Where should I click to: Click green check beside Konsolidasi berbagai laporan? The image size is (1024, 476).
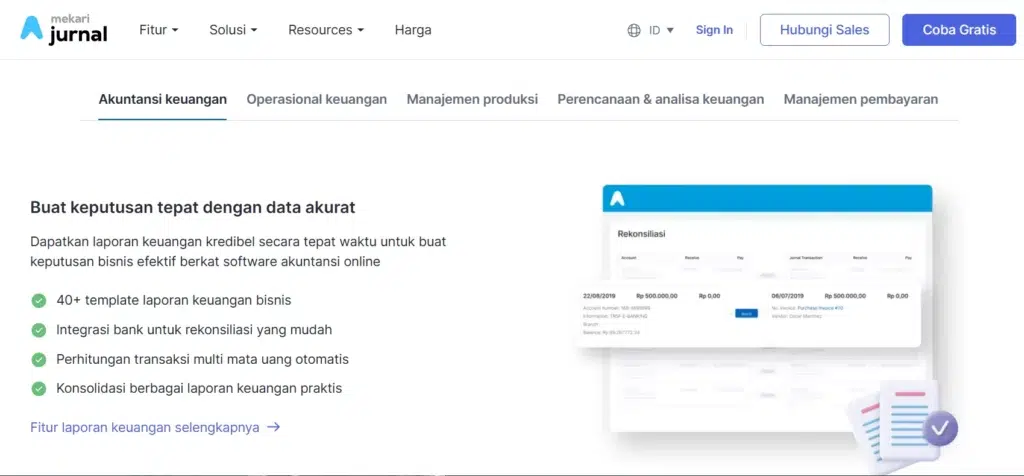39,389
